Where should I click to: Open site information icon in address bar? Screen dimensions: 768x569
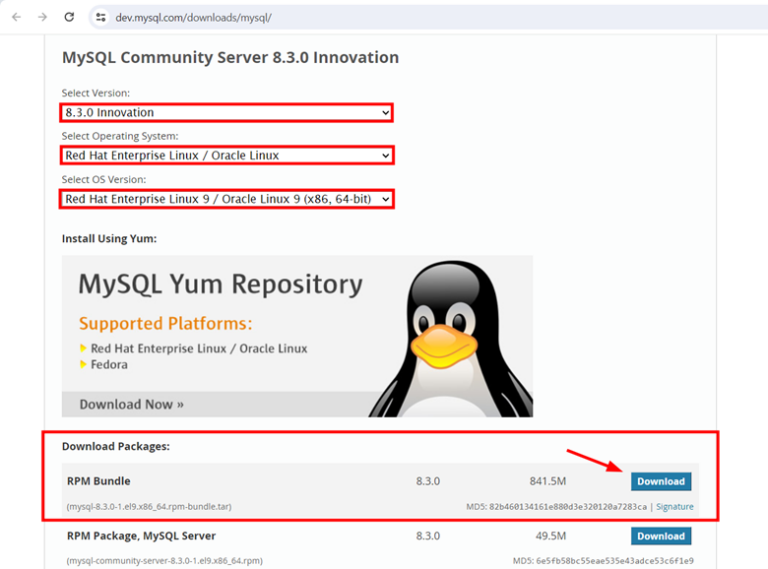[101, 18]
